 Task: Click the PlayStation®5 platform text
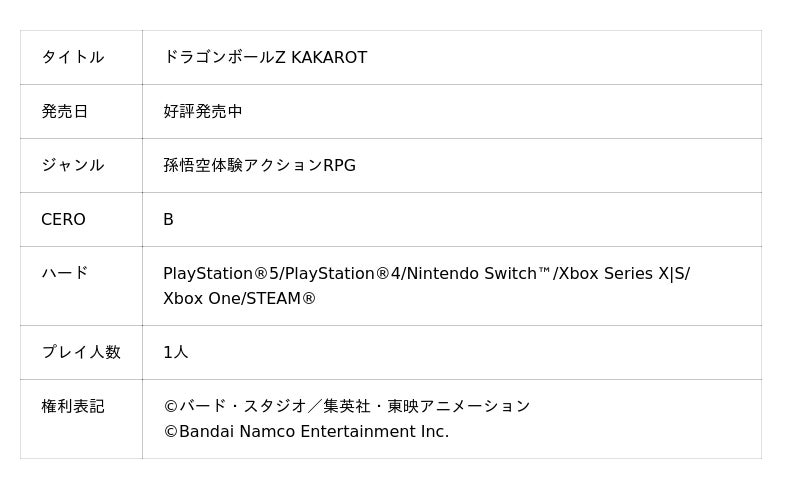coord(221,274)
